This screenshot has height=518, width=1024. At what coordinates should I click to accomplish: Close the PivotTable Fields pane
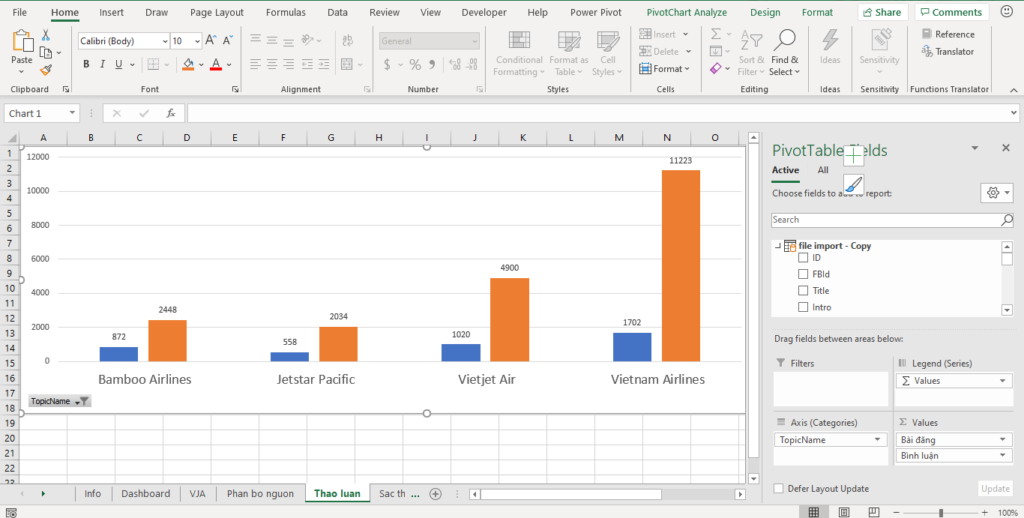click(x=1006, y=148)
